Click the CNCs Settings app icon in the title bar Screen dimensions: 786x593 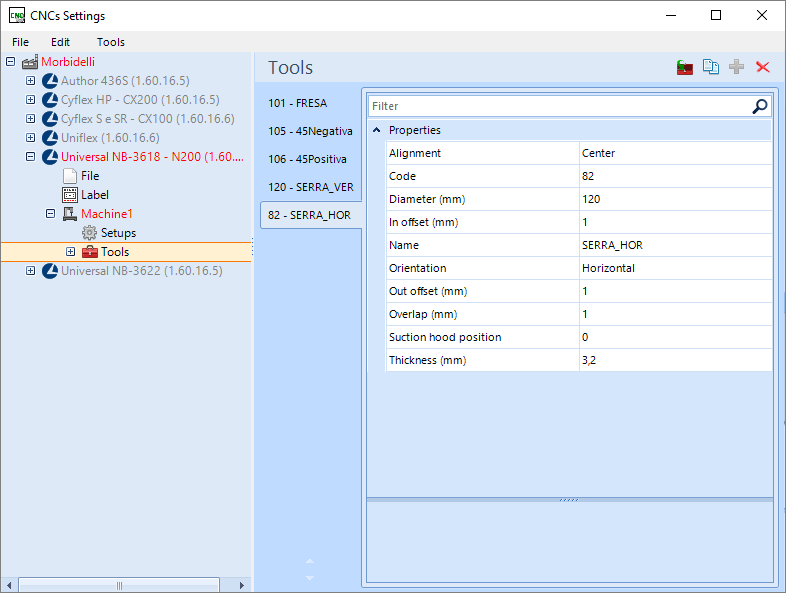pos(17,16)
